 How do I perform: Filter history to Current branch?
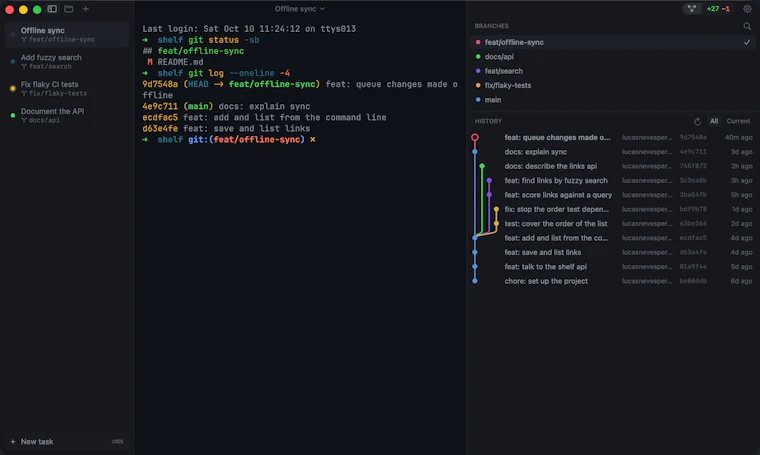[738, 121]
